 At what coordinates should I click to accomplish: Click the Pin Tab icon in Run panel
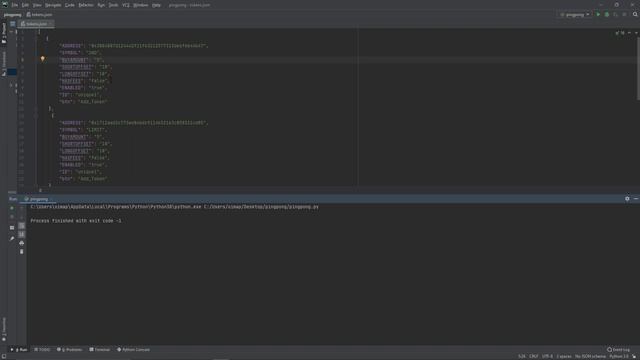(x=12, y=238)
